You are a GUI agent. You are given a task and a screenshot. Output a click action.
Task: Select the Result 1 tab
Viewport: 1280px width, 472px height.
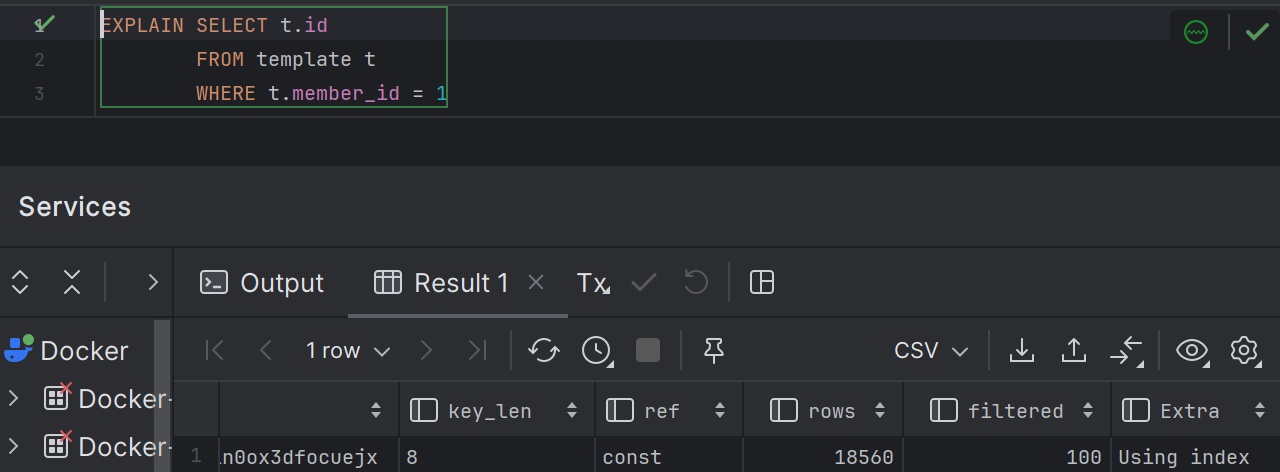[442, 283]
